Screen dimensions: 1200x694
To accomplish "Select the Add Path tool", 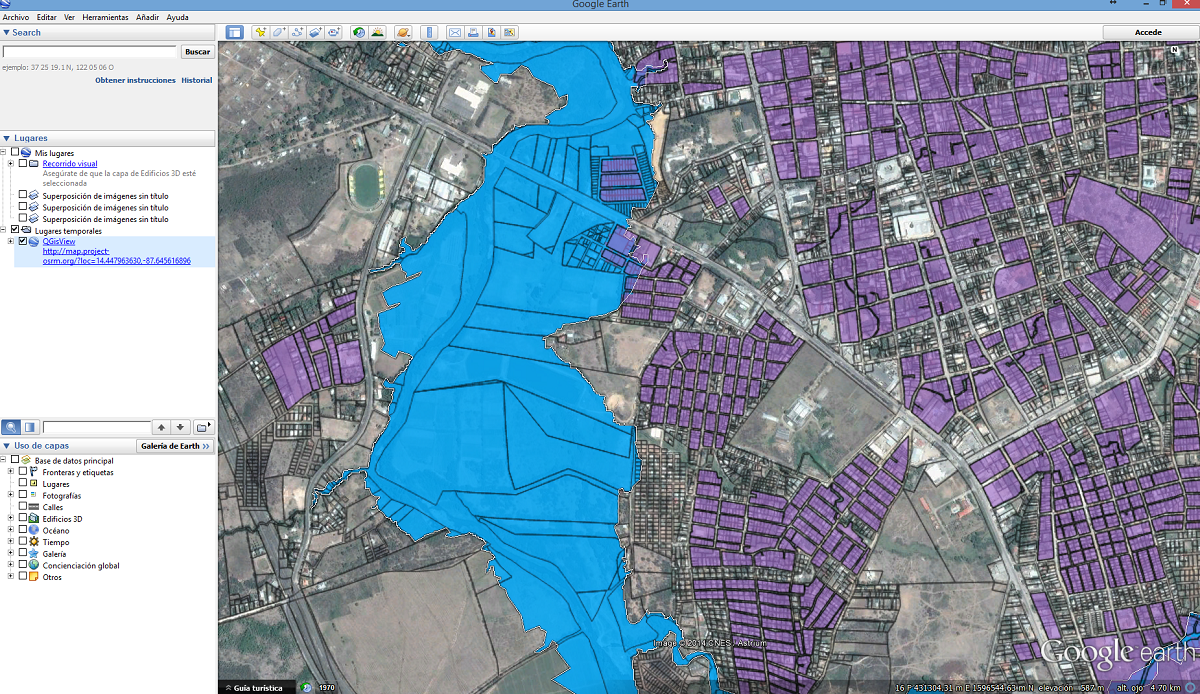I will (x=296, y=33).
